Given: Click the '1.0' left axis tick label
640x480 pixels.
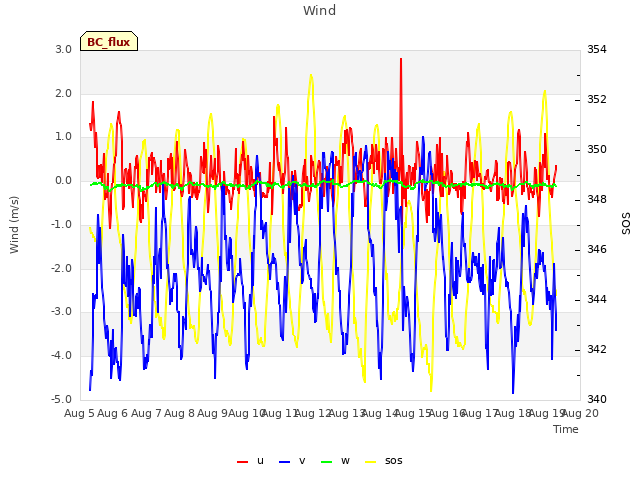Looking at the screenshot, I should click(x=64, y=137).
